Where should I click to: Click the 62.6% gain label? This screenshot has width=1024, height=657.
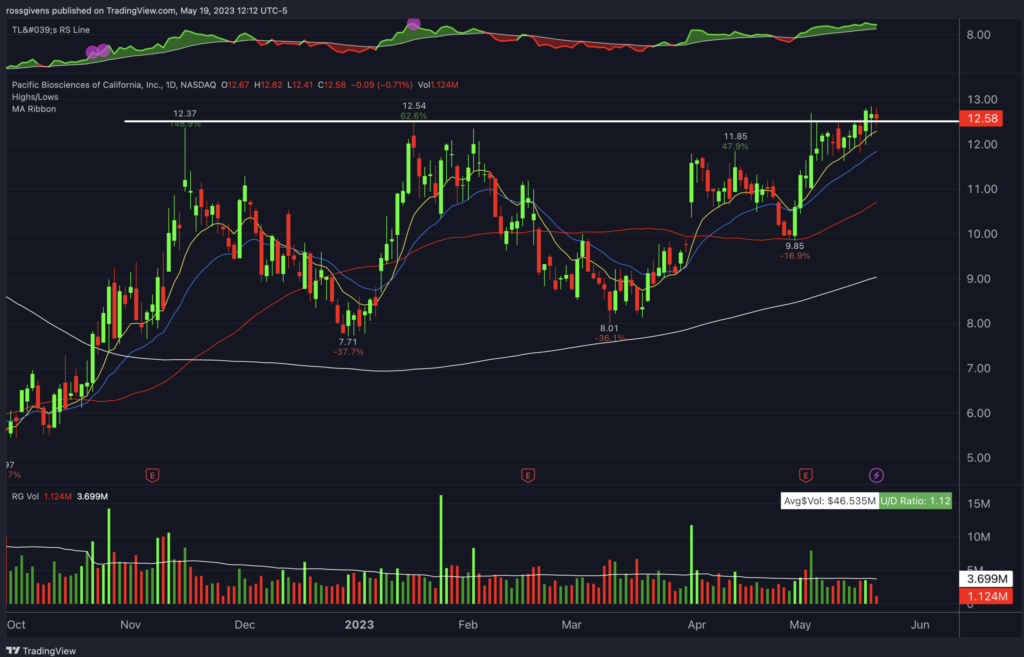[414, 116]
